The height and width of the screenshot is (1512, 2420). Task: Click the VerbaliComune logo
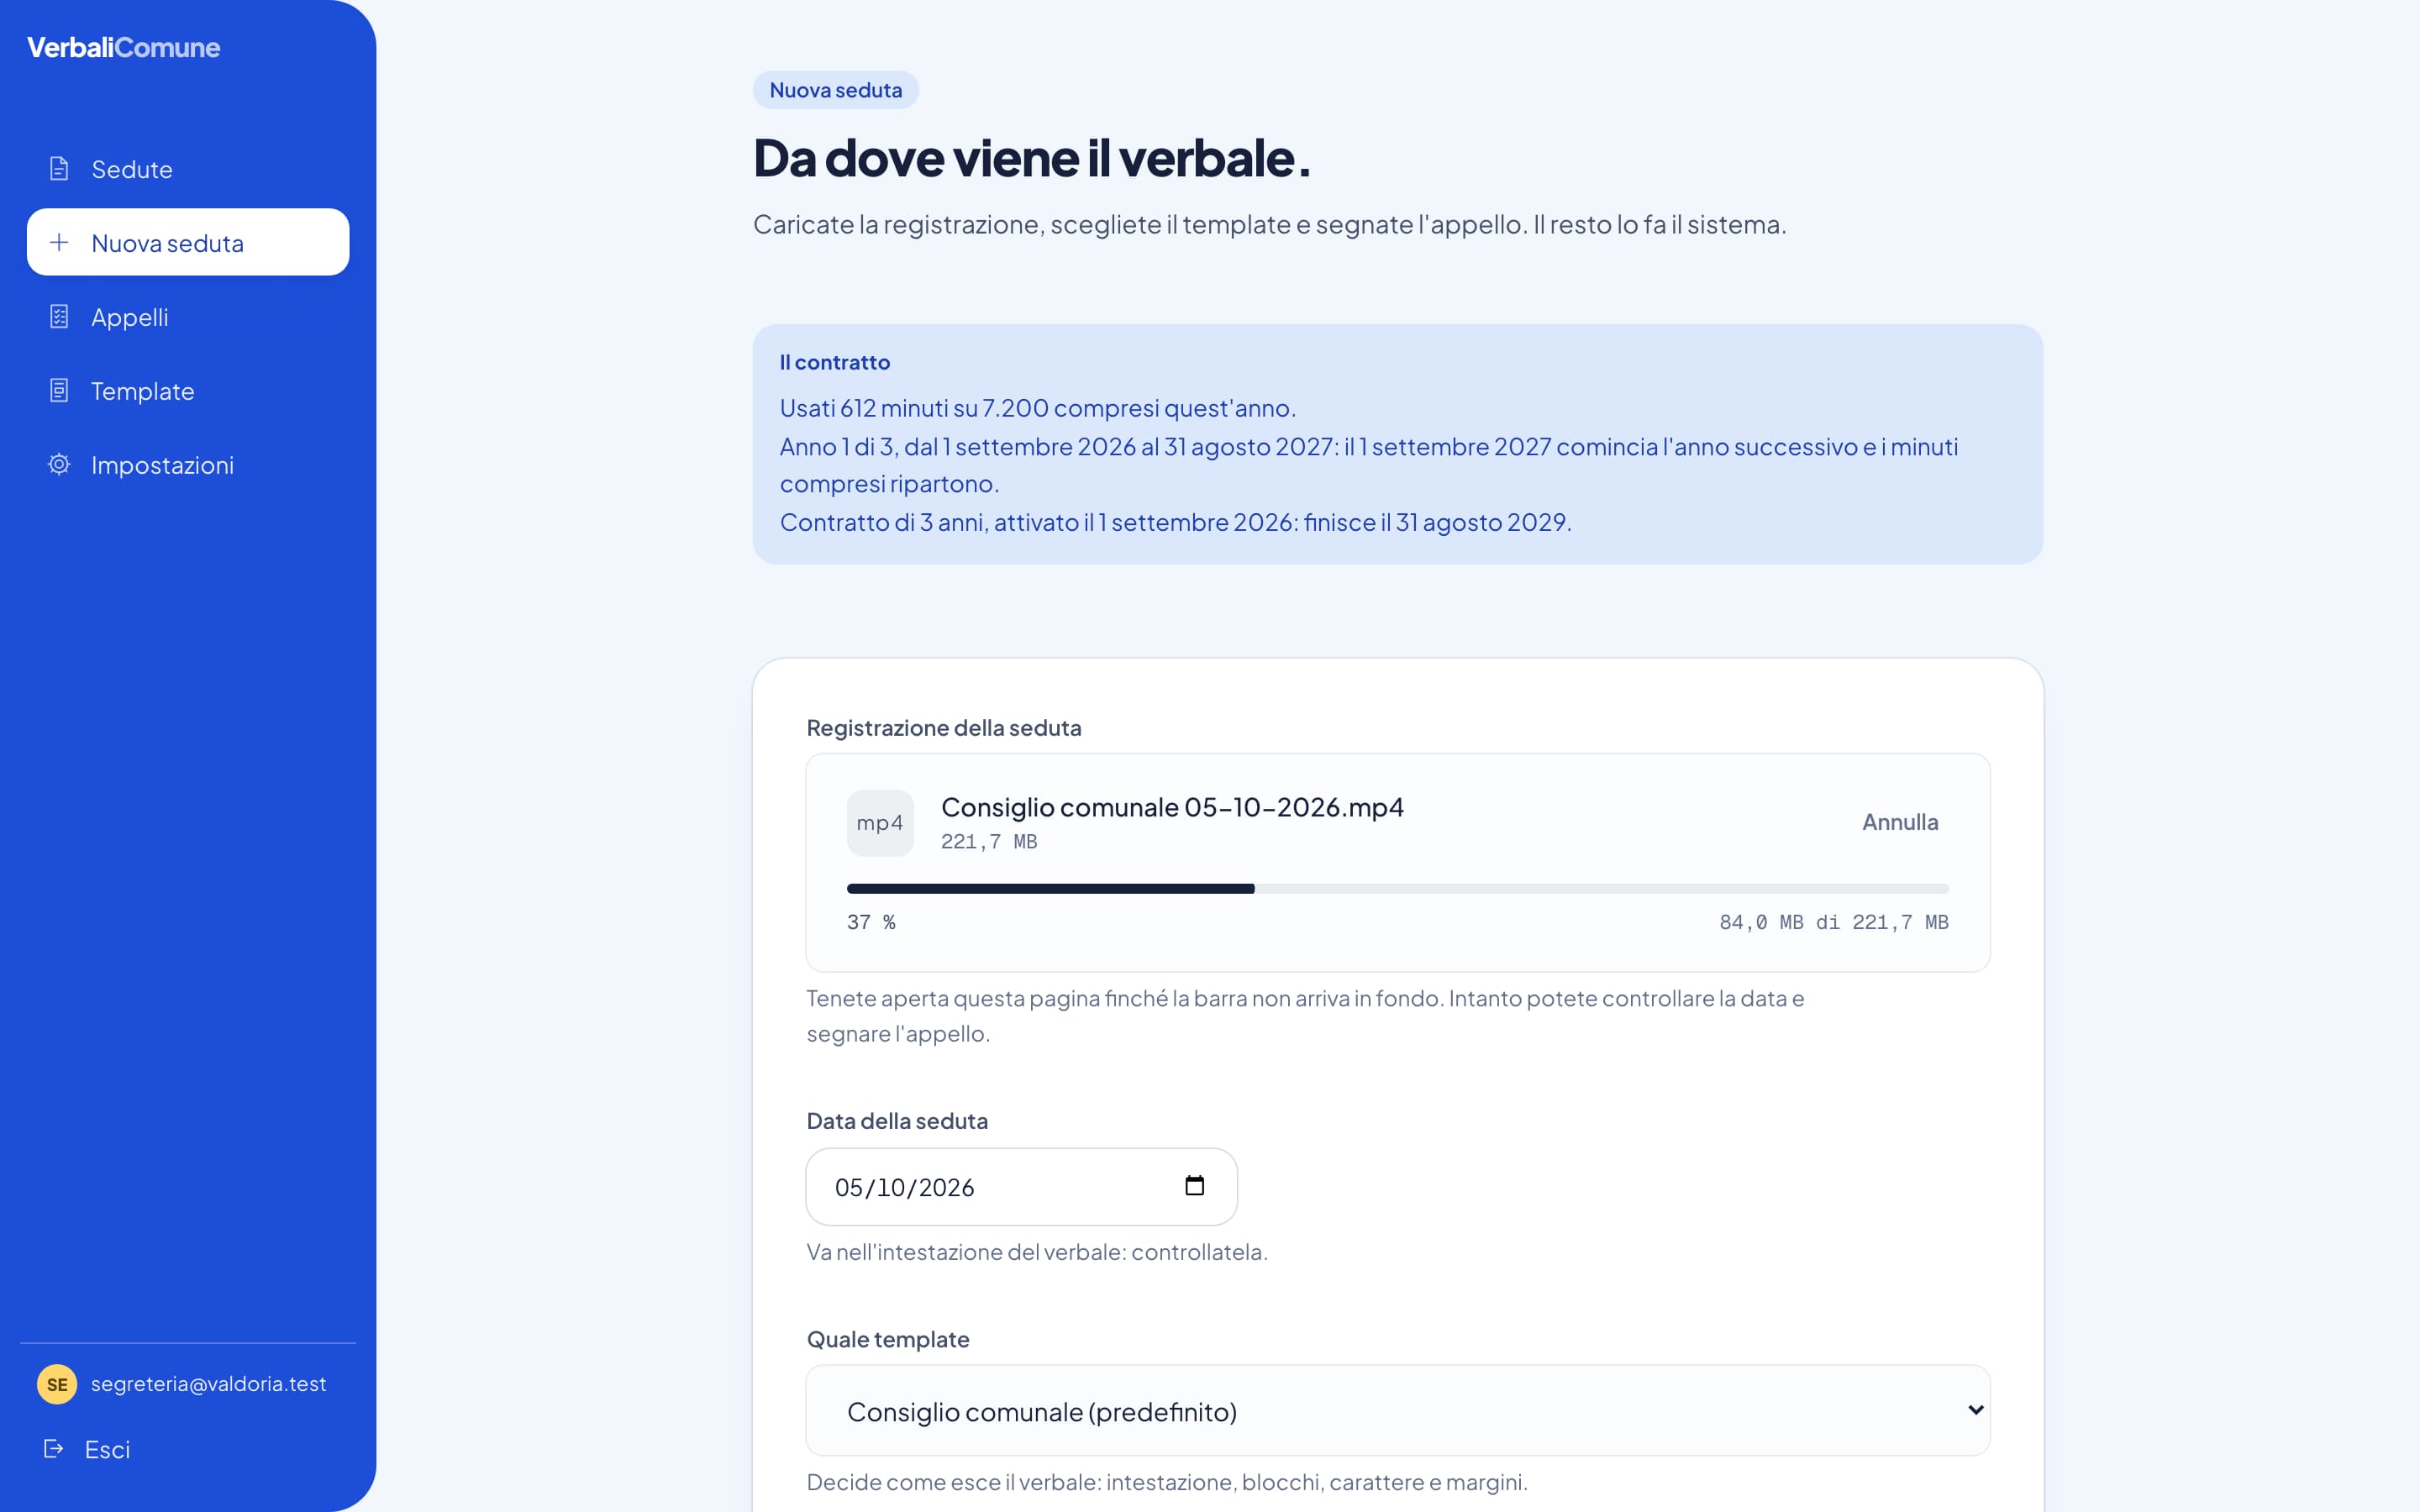123,47
